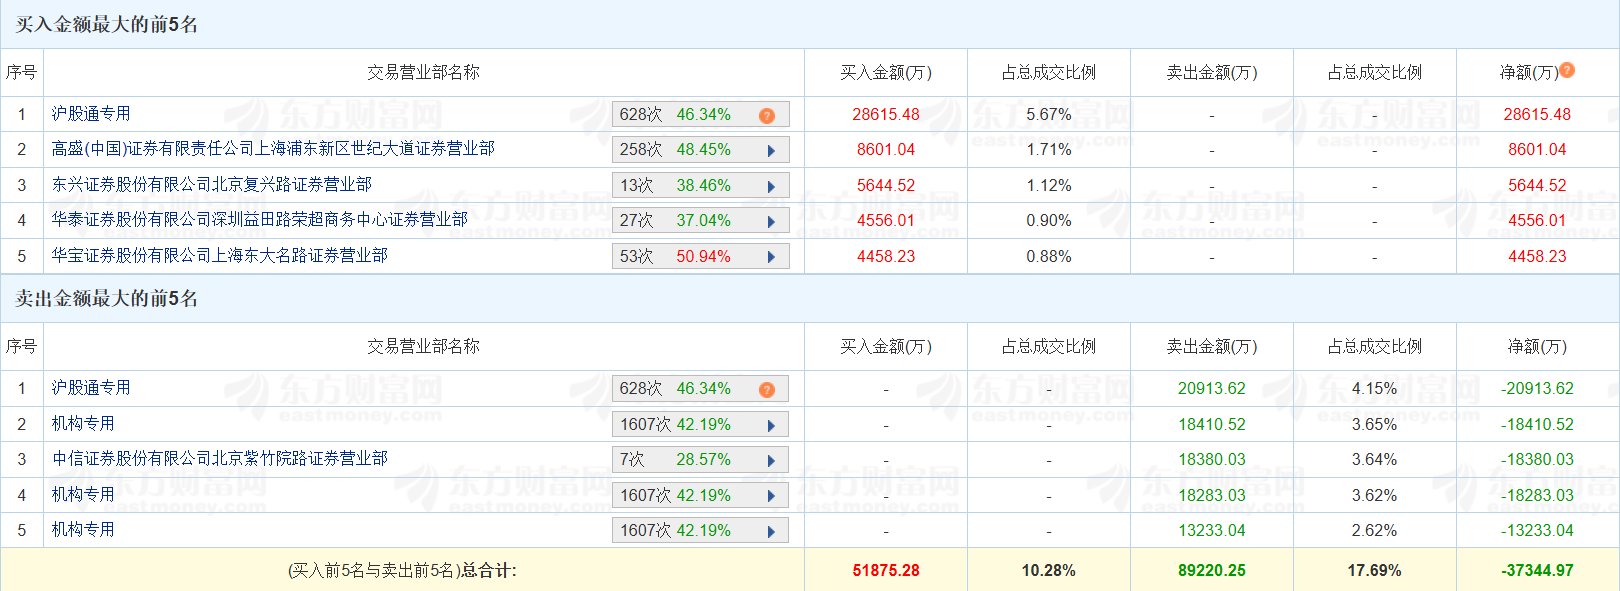Click the orange question mark in the buy table's 沪股通专用 row
Viewport: 1620px width, 591px height.
(x=767, y=116)
